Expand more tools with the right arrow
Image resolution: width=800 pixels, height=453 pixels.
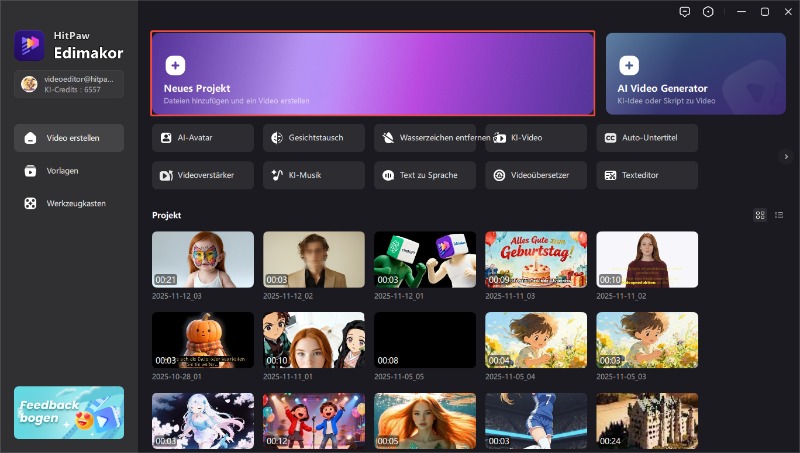coord(786,157)
